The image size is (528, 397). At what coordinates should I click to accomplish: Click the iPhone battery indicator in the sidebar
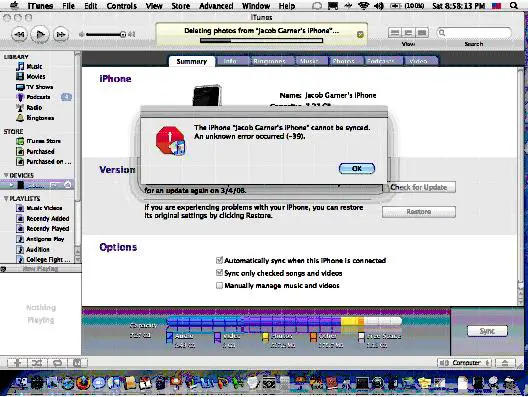point(54,185)
